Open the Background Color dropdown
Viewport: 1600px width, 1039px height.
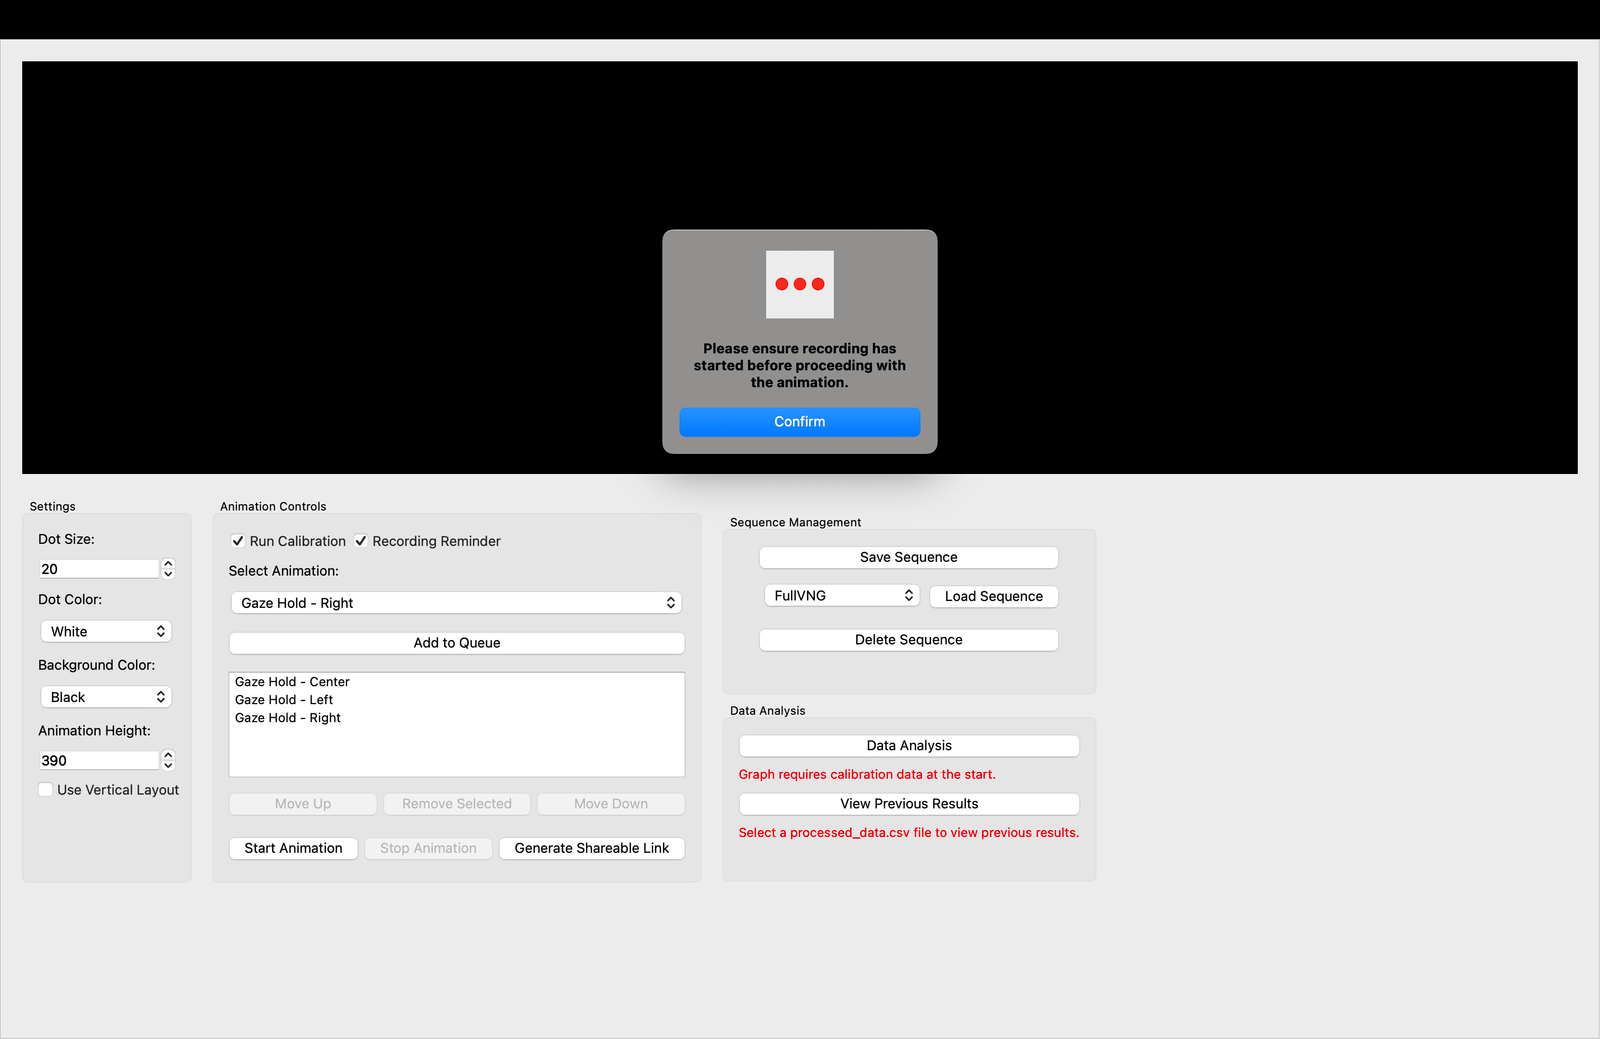click(106, 696)
